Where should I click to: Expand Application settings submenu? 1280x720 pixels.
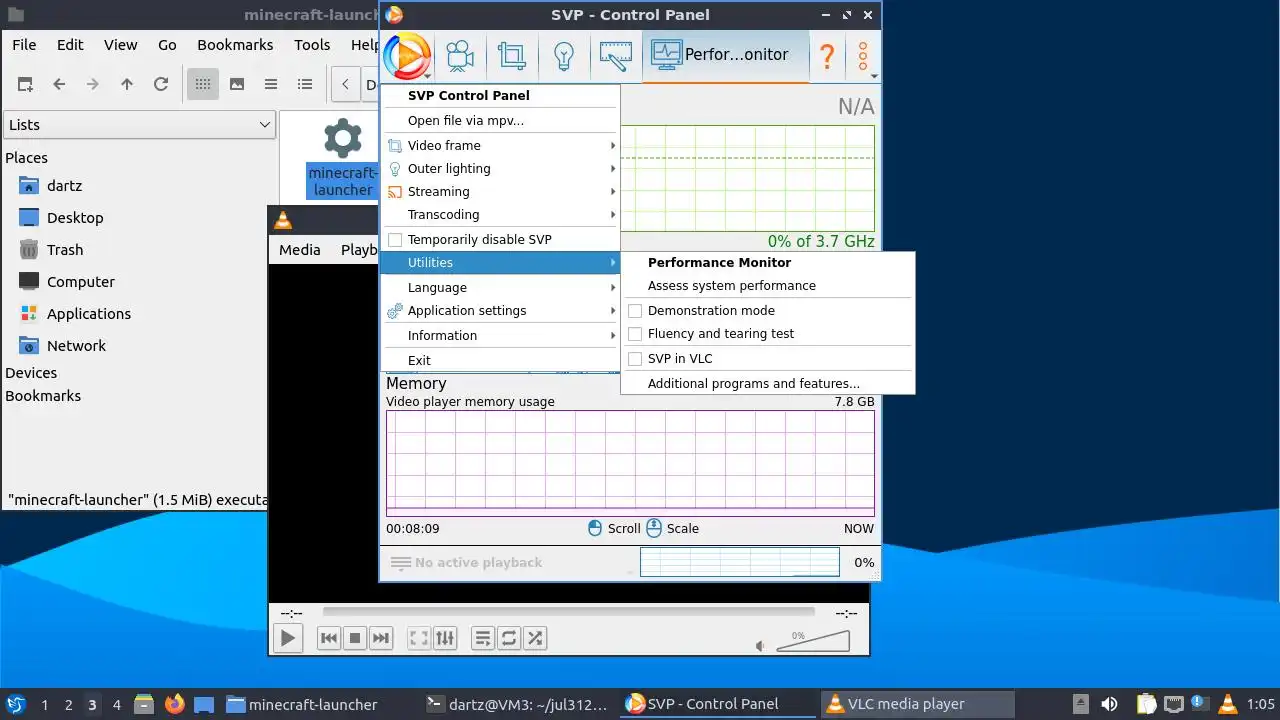pos(500,311)
